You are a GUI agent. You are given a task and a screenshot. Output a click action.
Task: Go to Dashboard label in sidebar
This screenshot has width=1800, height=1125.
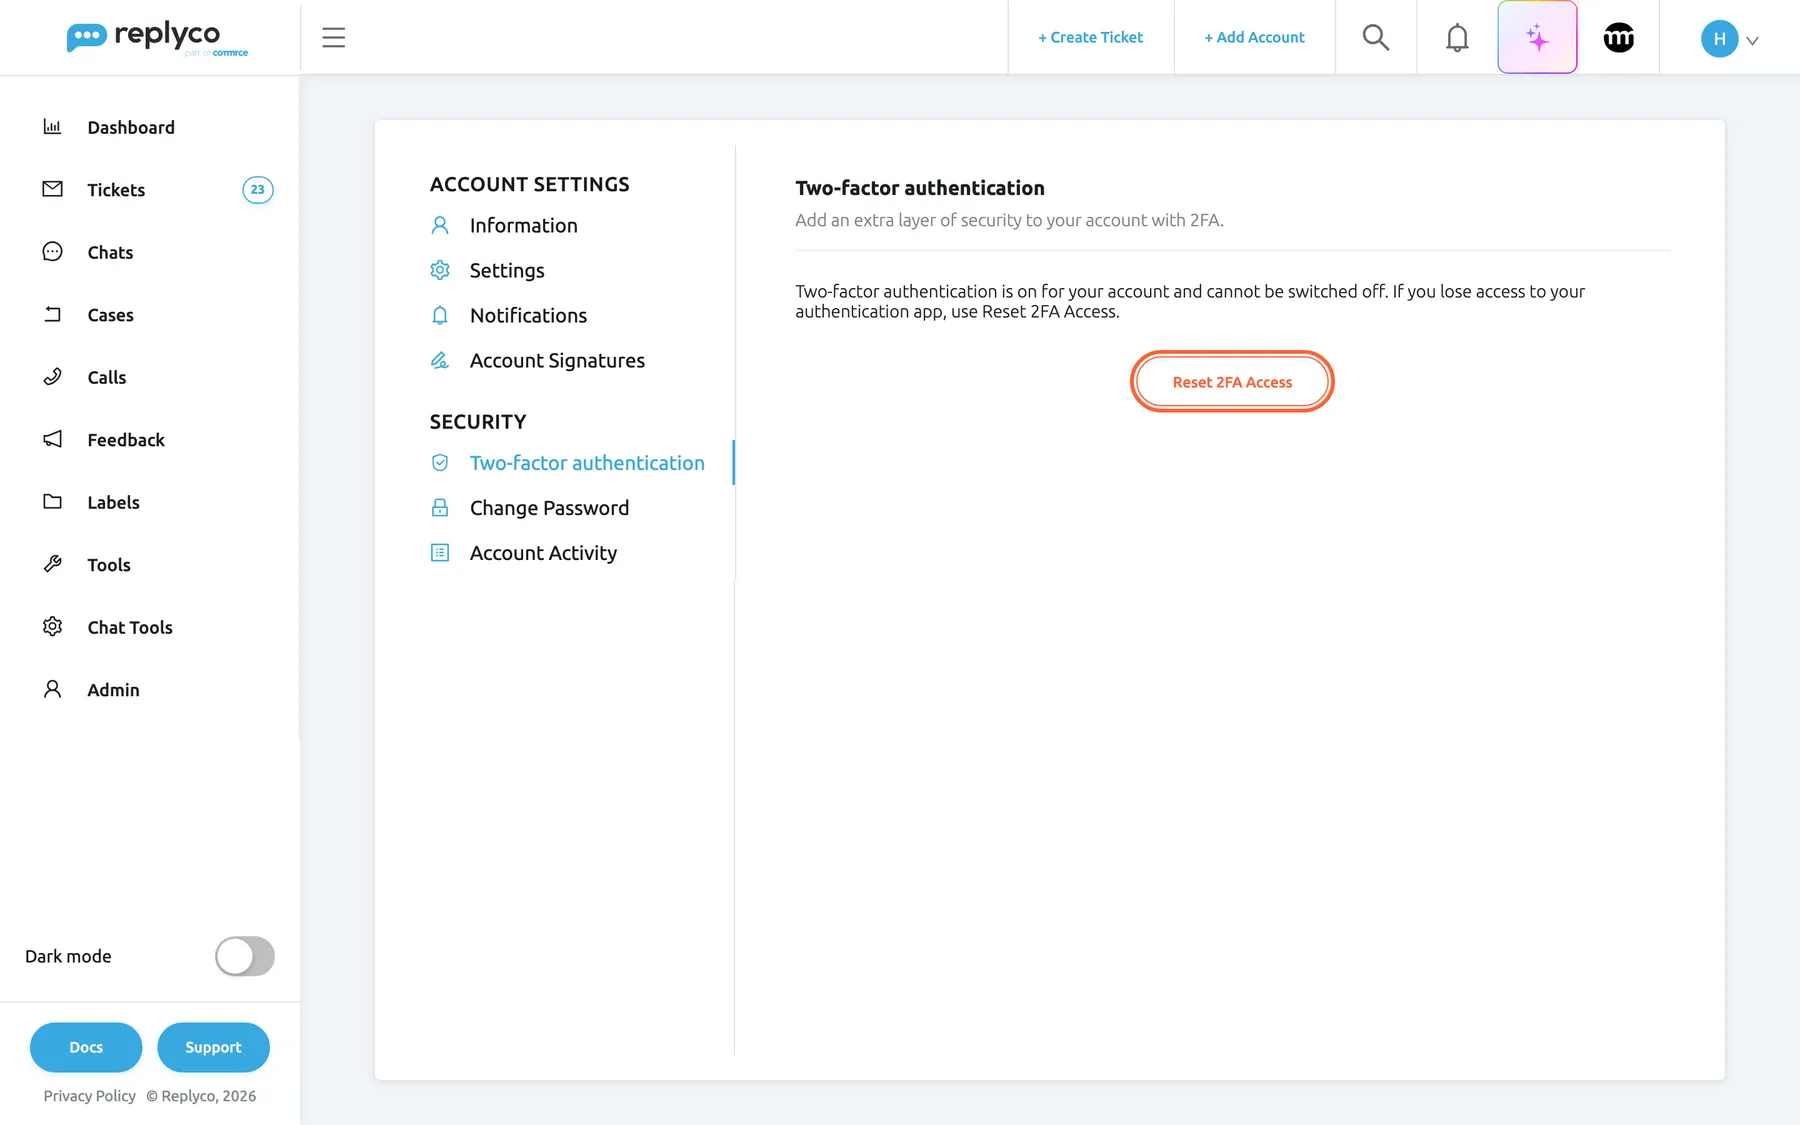(131, 127)
